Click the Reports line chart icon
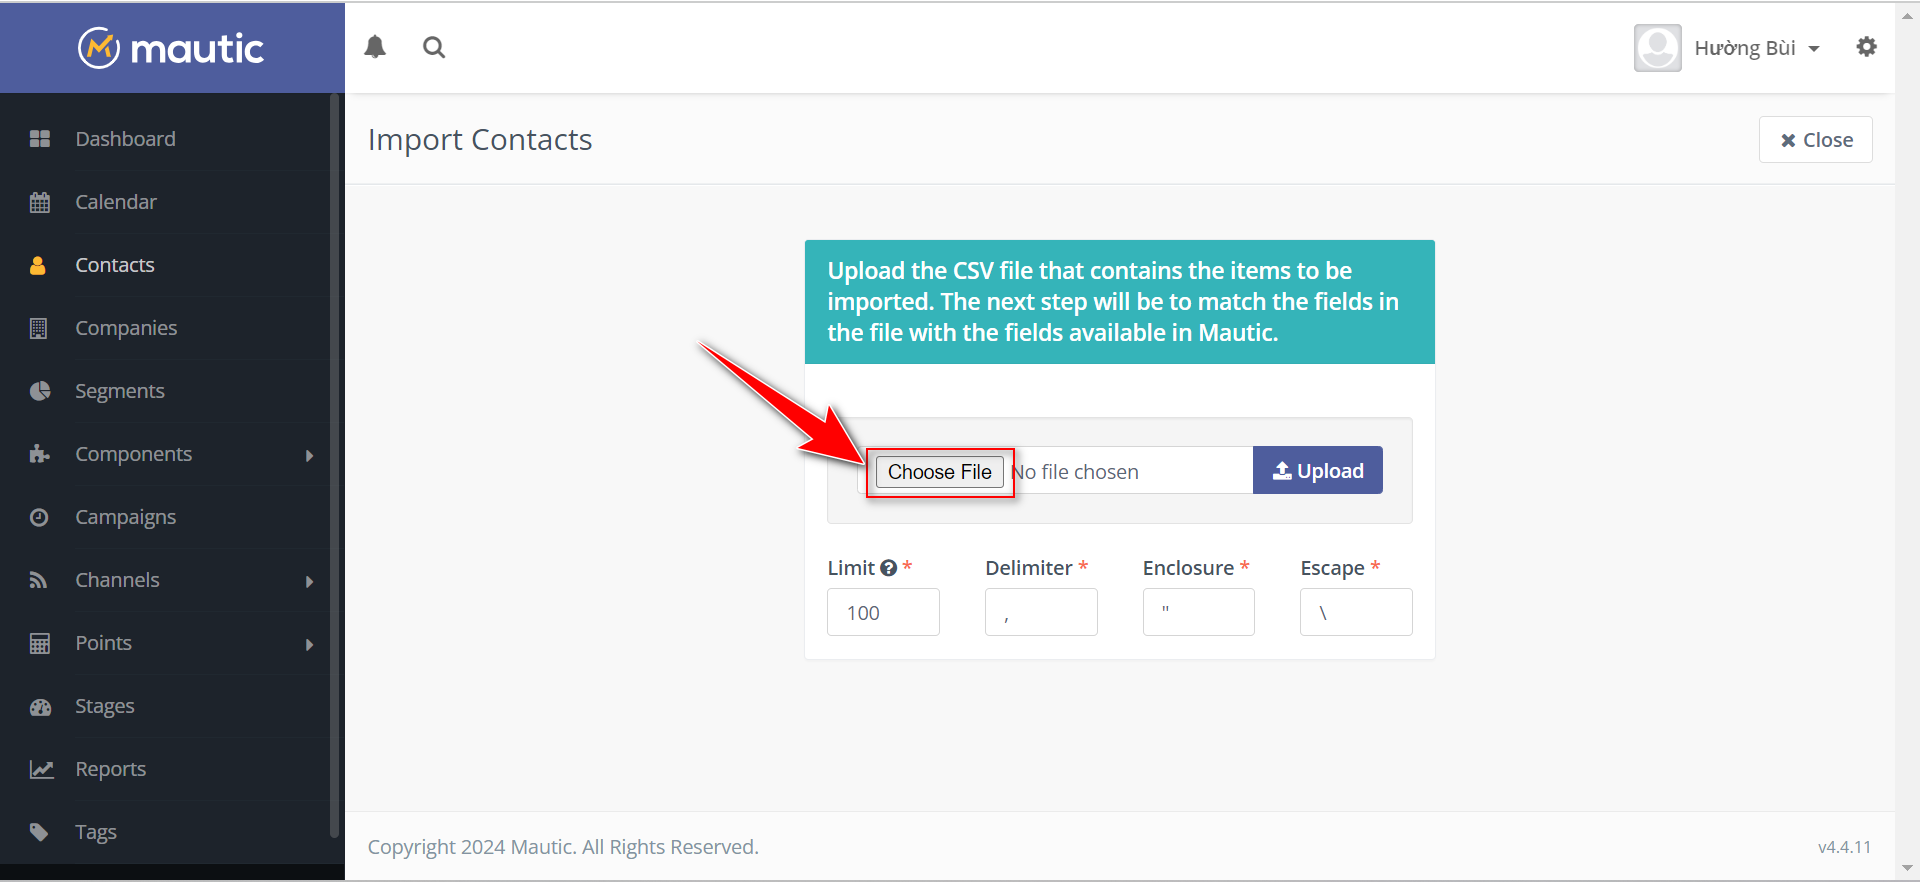 point(41,769)
